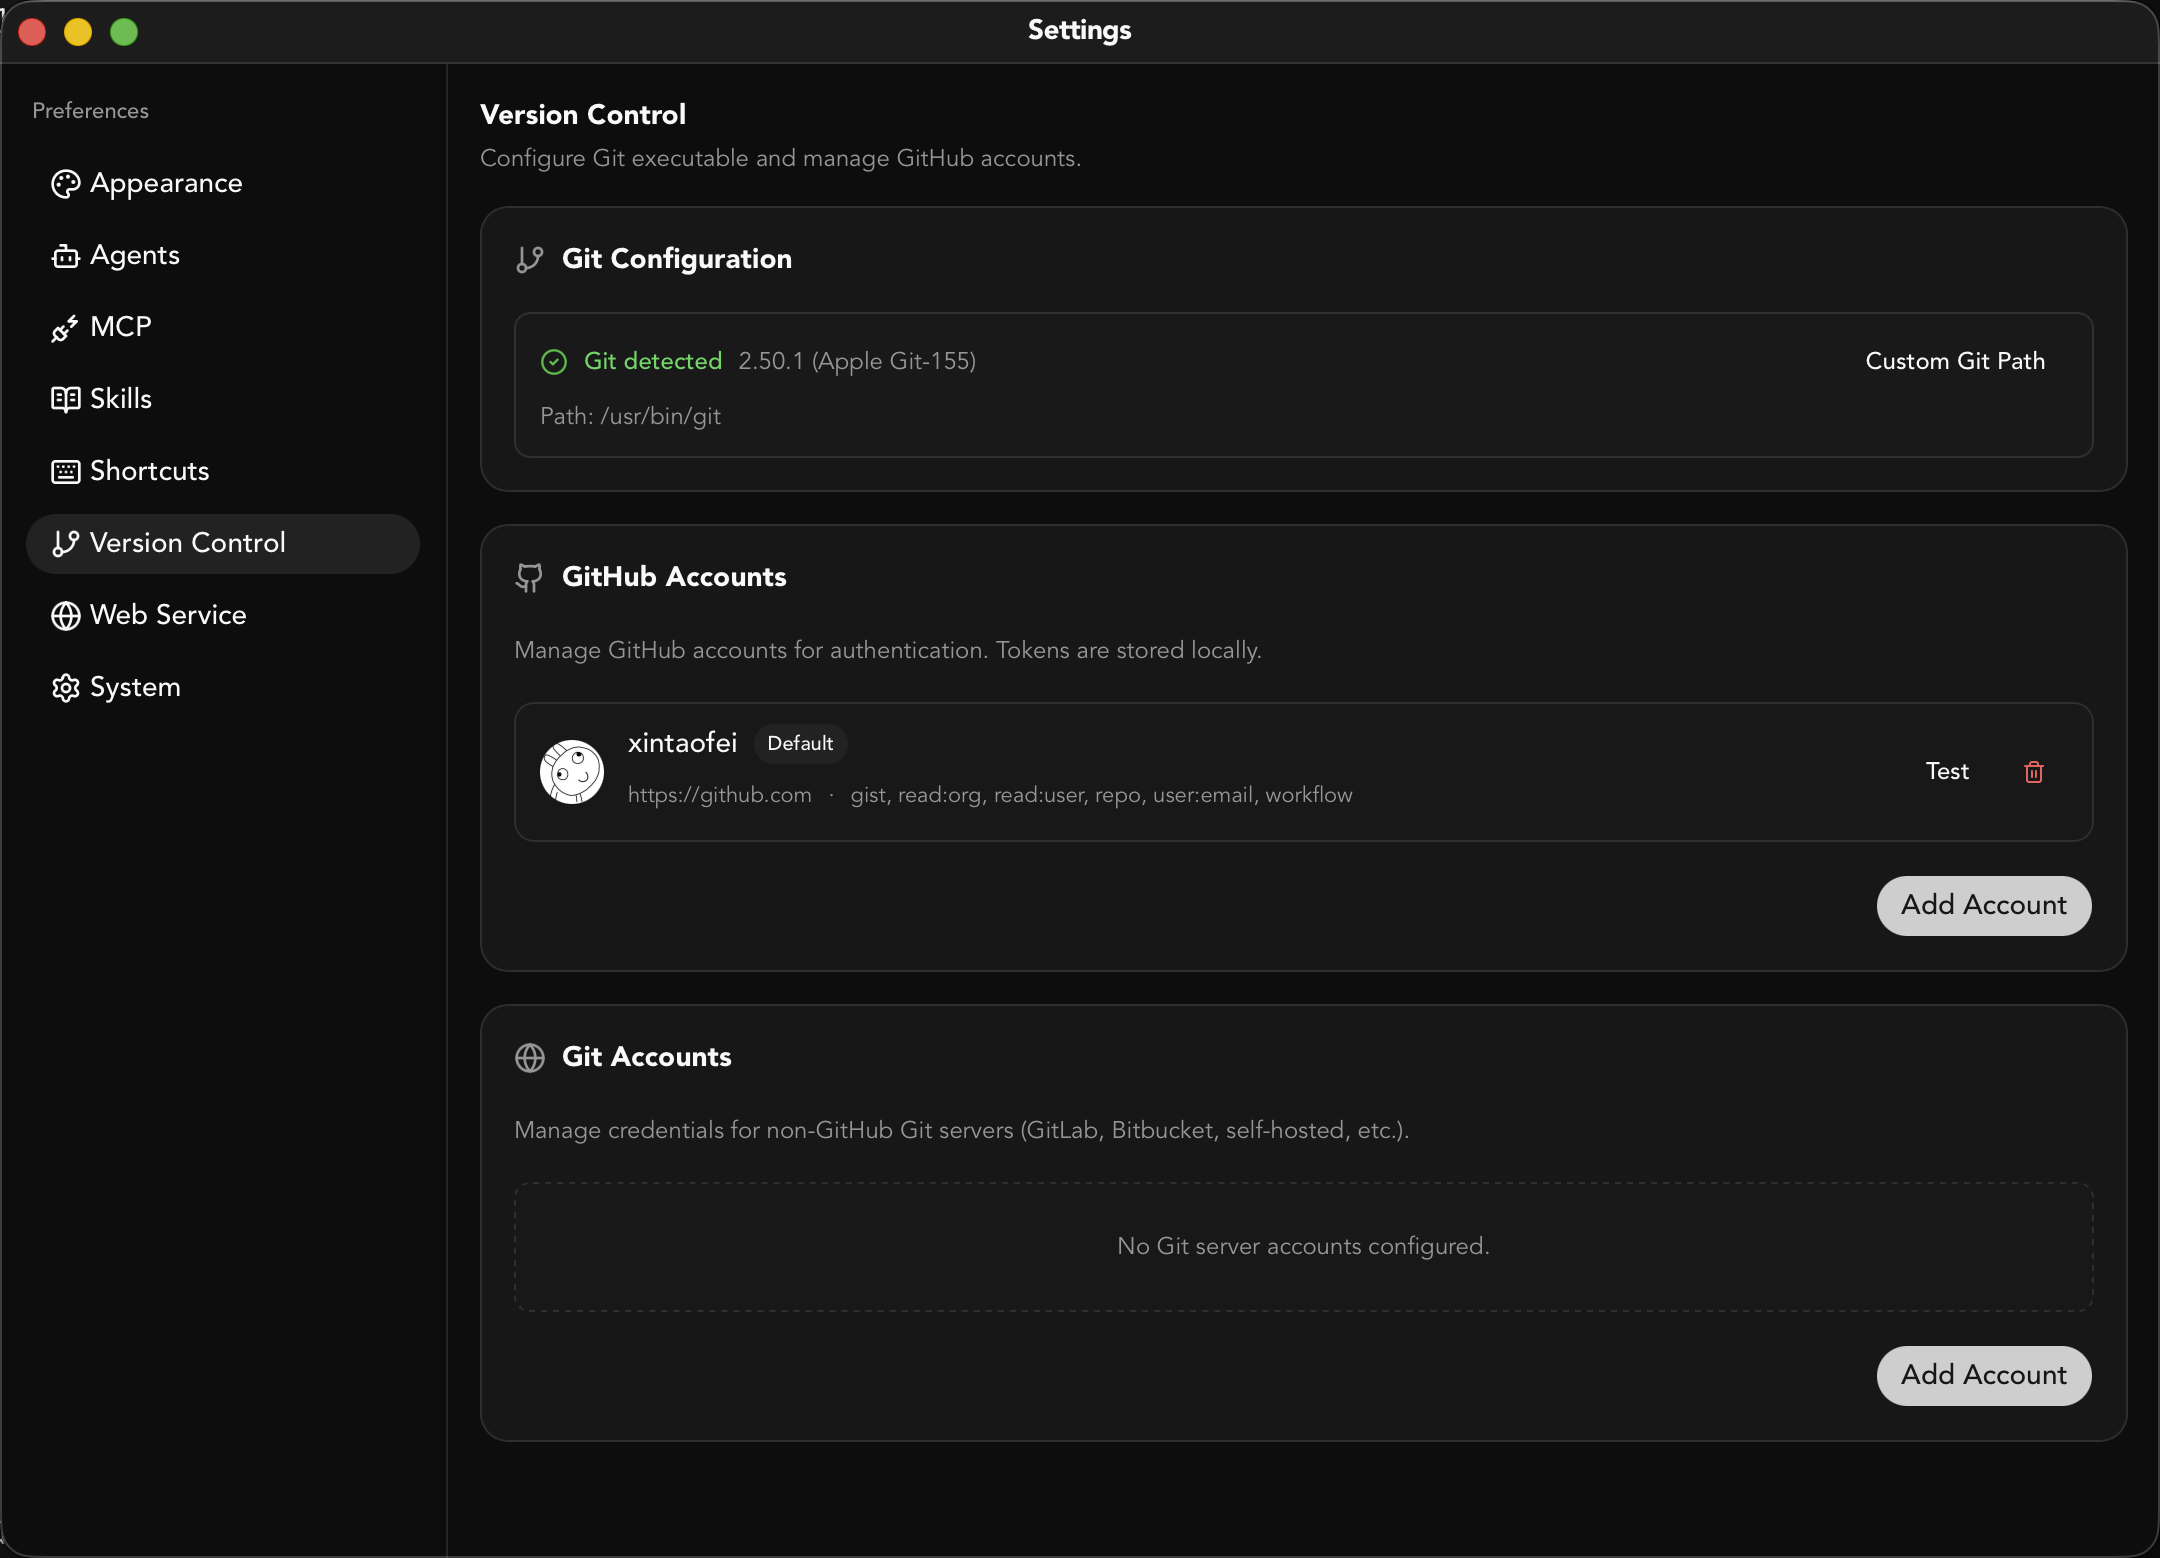Click the xintaofei avatar thumbnail
2160x1558 pixels.
click(572, 772)
